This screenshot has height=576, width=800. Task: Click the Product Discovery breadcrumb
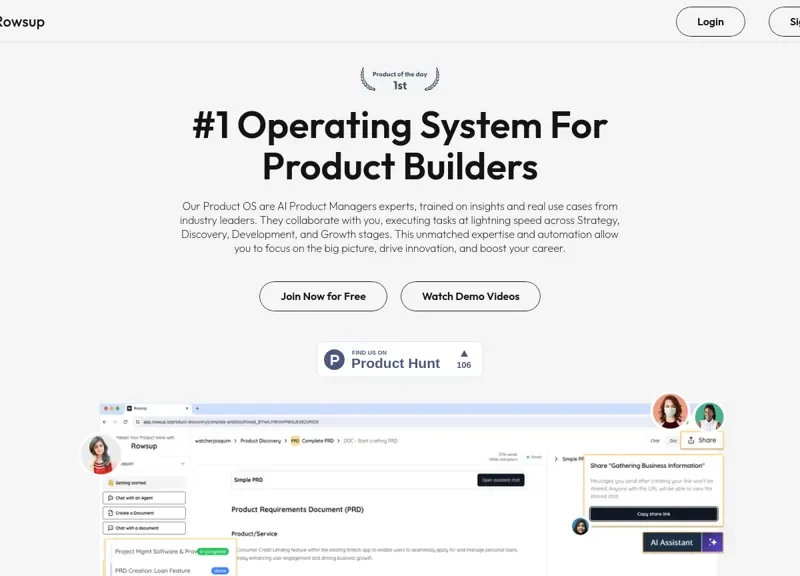pos(261,440)
